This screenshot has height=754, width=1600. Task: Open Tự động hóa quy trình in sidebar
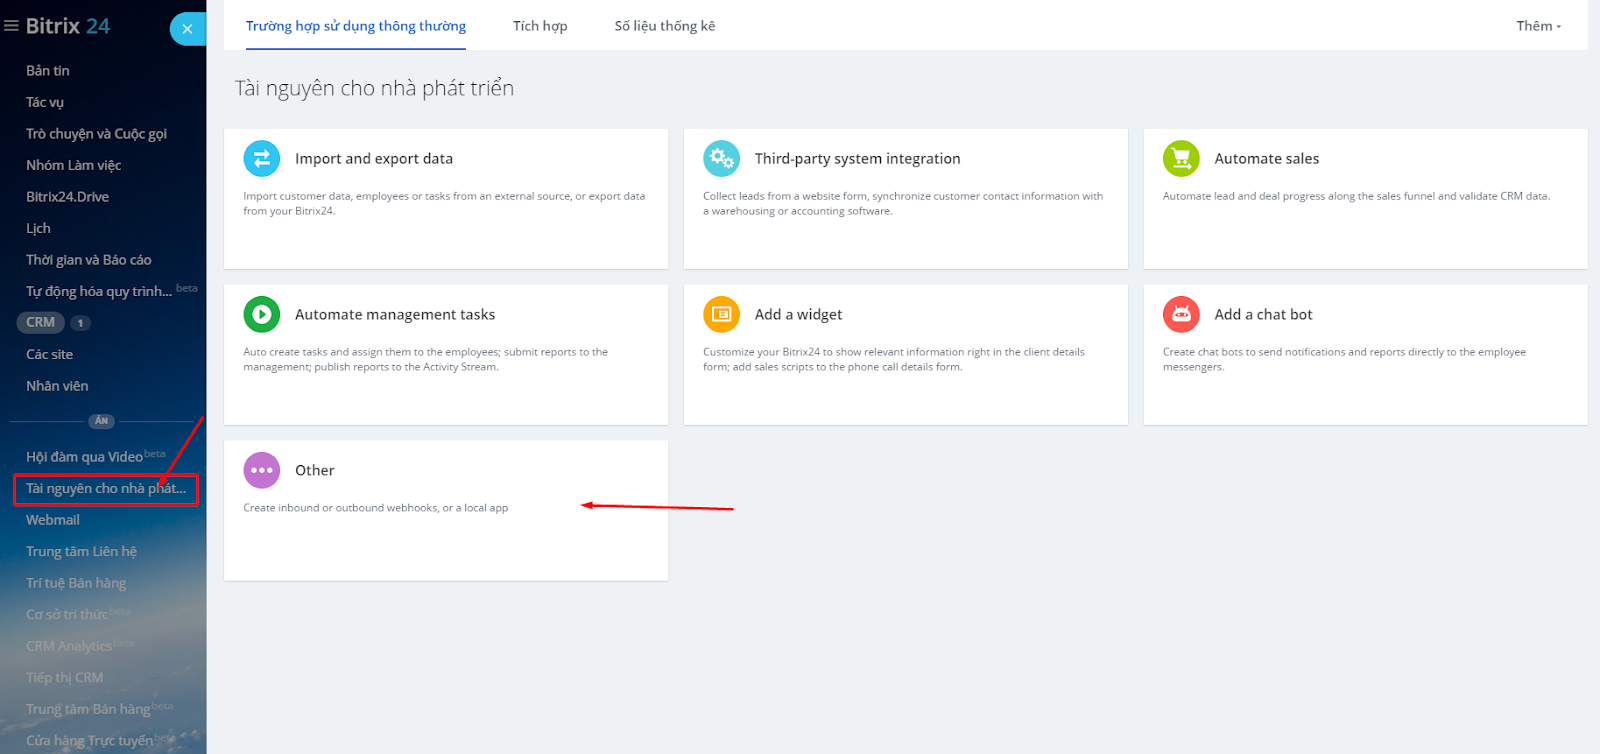[99, 291]
